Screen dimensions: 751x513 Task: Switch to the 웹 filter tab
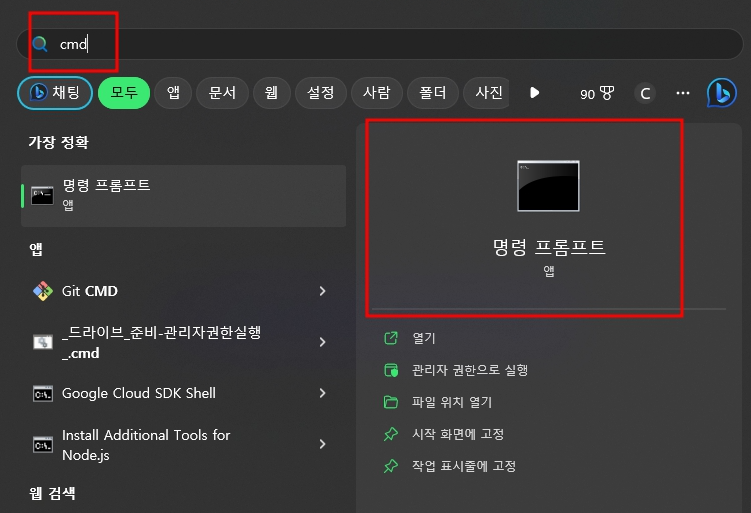click(272, 93)
